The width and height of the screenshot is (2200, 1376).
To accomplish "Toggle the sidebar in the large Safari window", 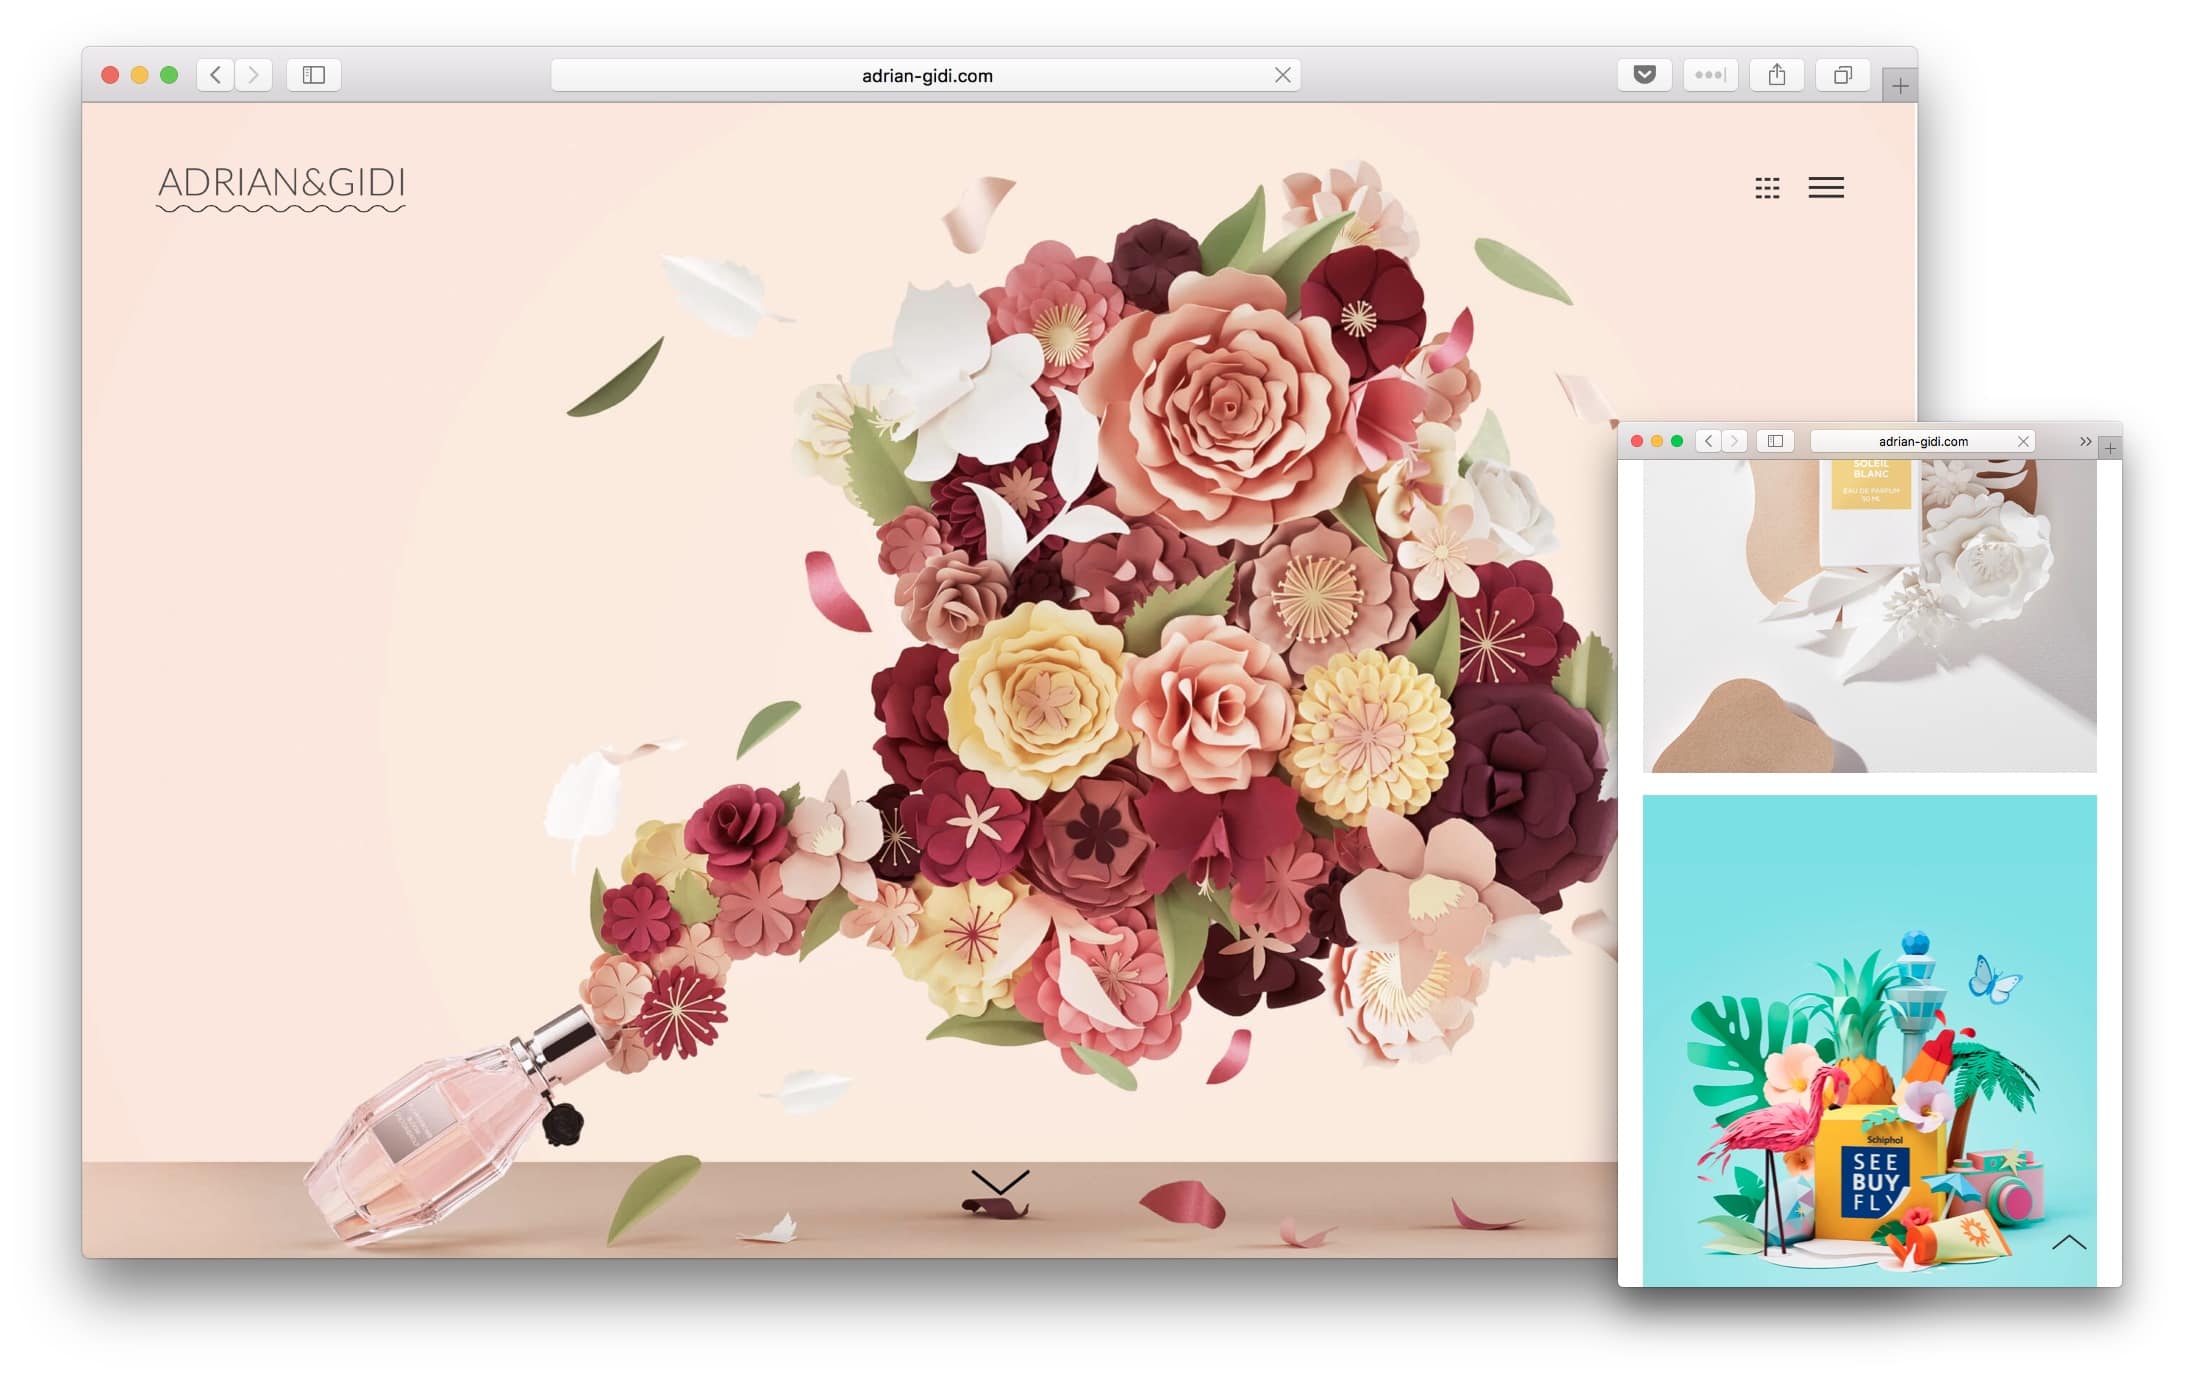I will [x=314, y=75].
